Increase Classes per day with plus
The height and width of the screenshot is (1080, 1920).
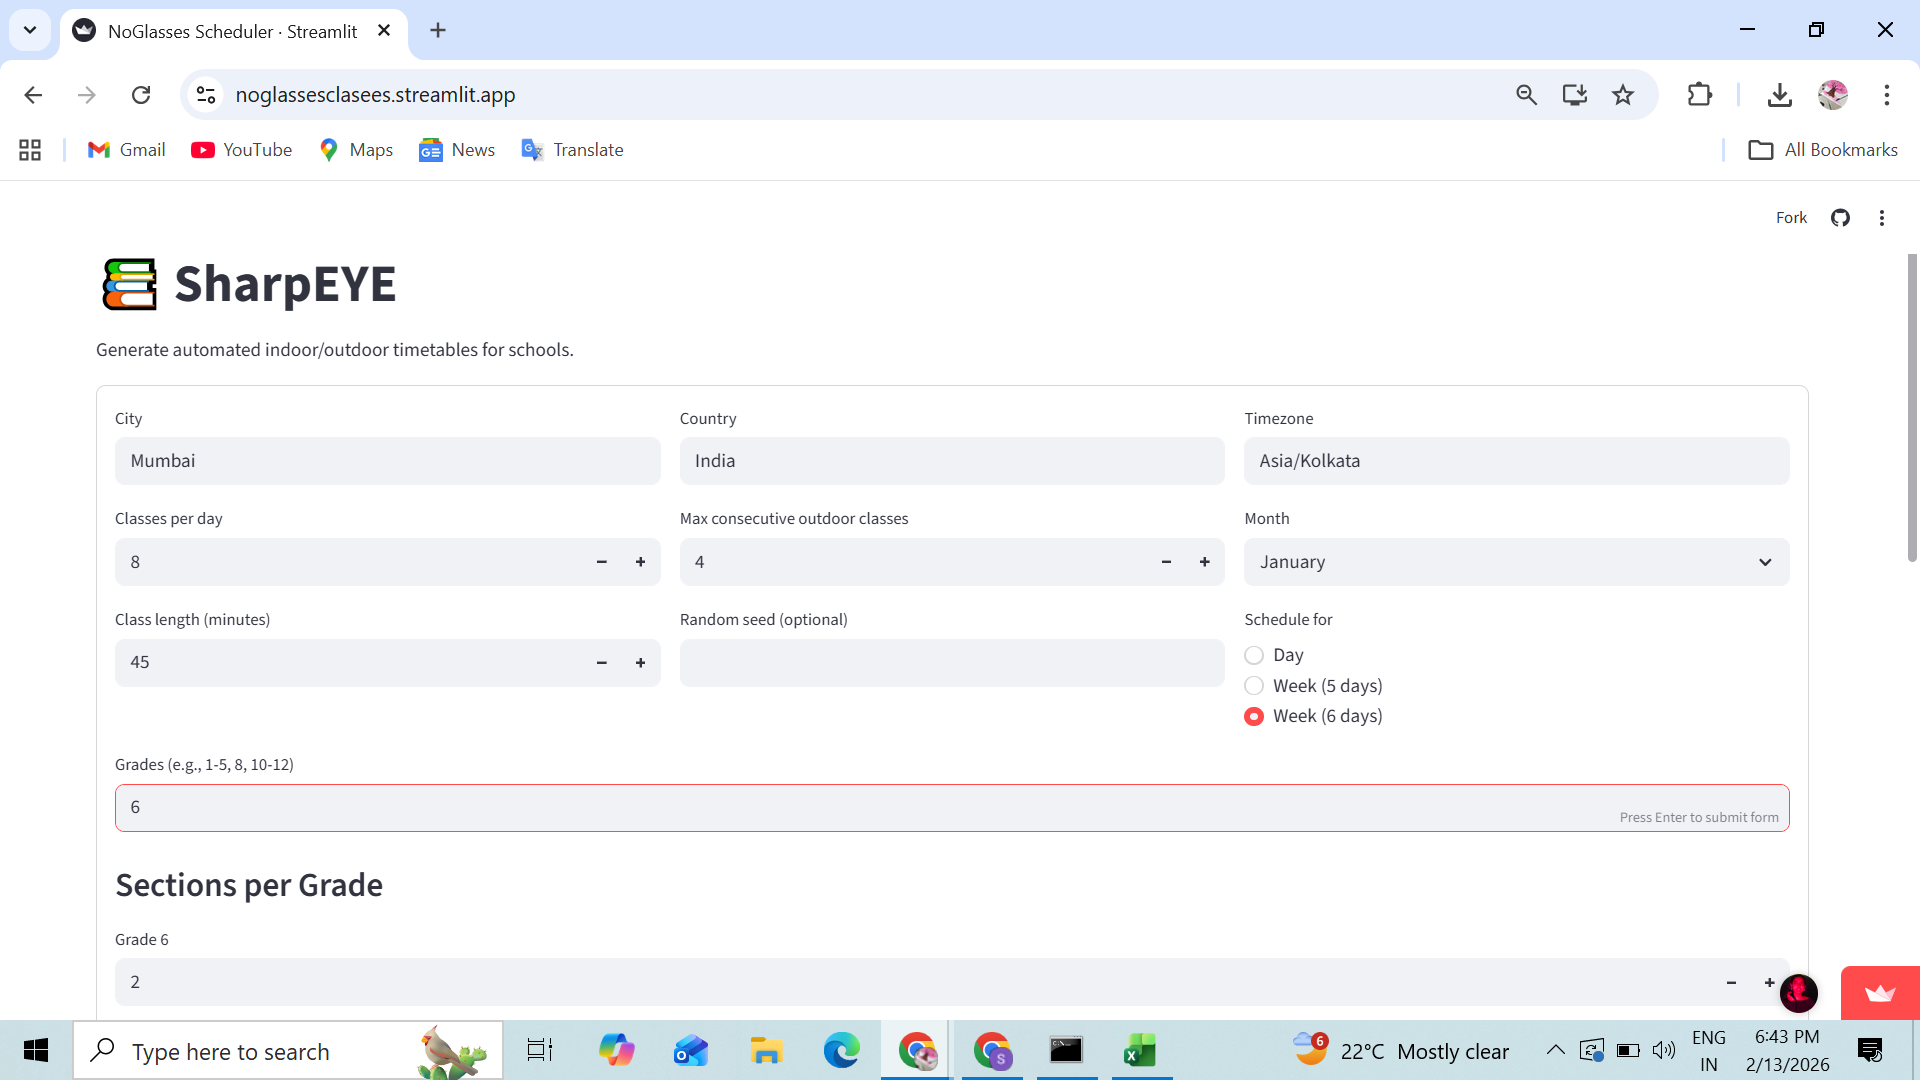[x=640, y=562]
